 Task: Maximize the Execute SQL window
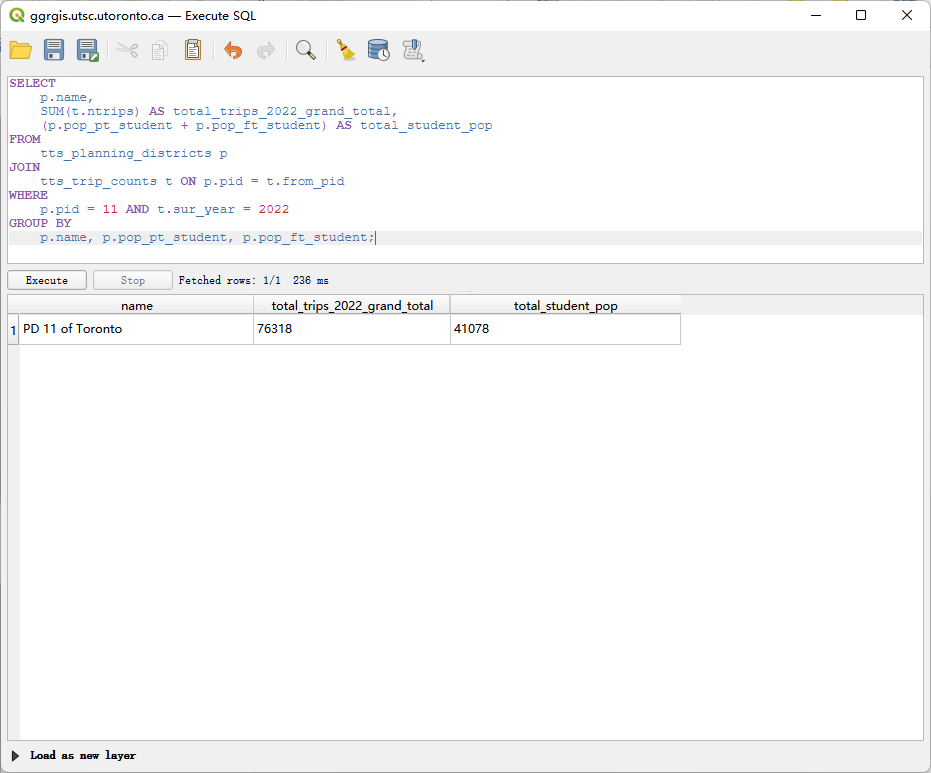coord(861,15)
